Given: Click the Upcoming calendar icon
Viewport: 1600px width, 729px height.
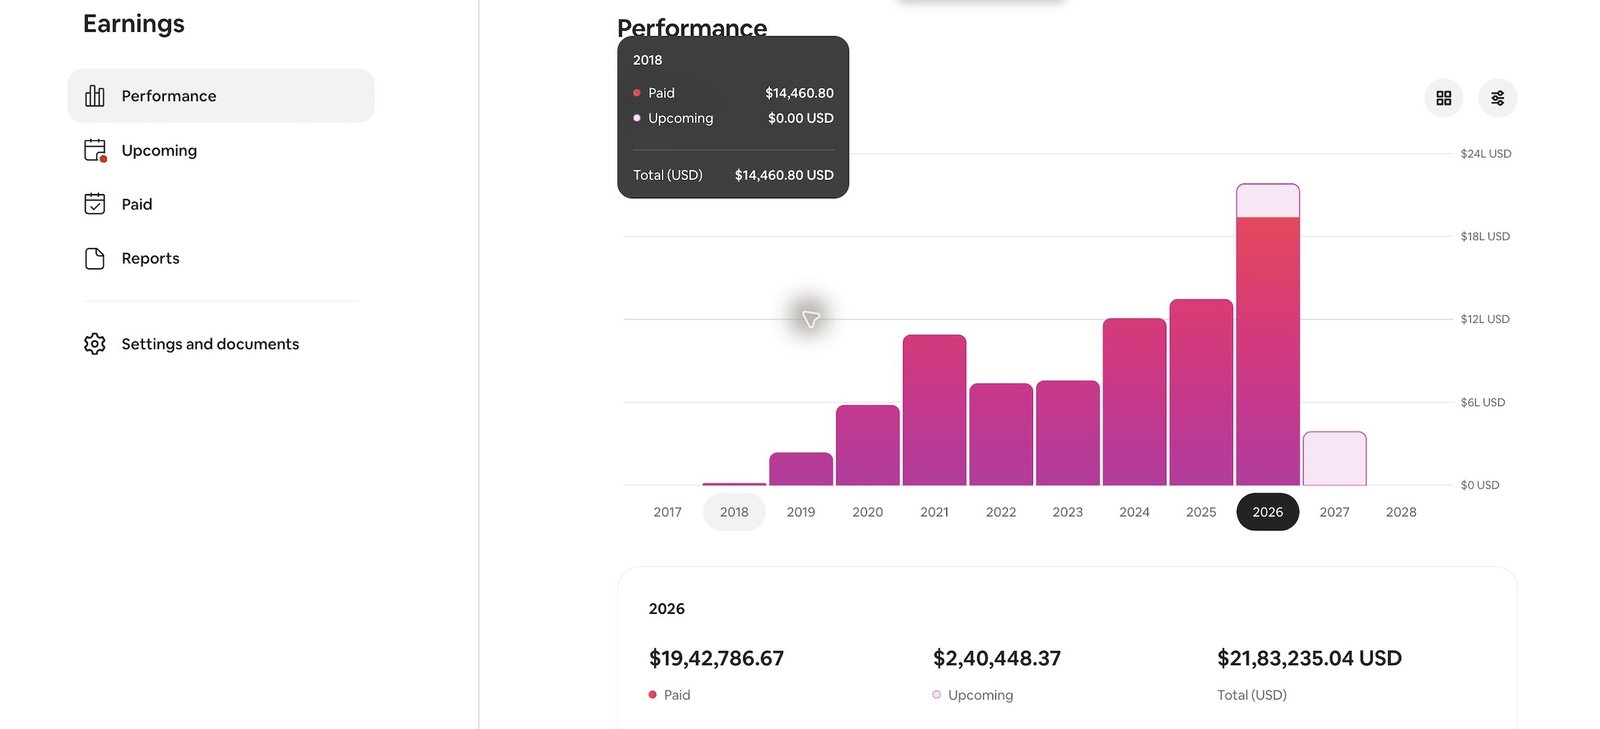Looking at the screenshot, I should pos(95,150).
